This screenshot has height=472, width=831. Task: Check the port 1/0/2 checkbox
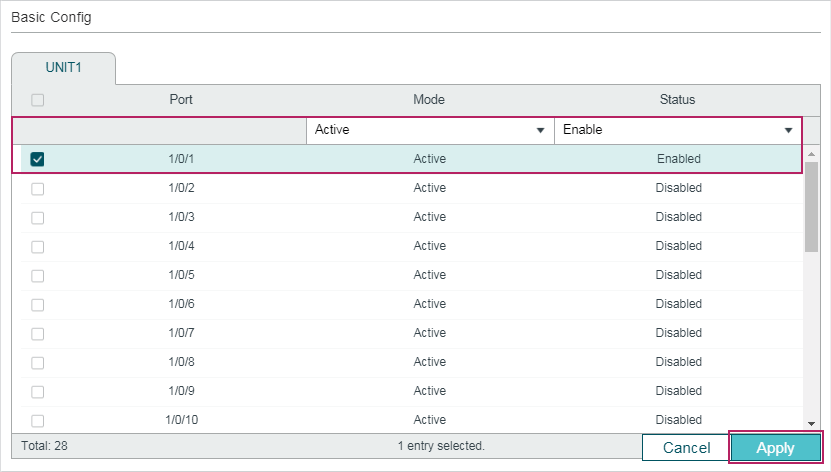[x=38, y=189]
